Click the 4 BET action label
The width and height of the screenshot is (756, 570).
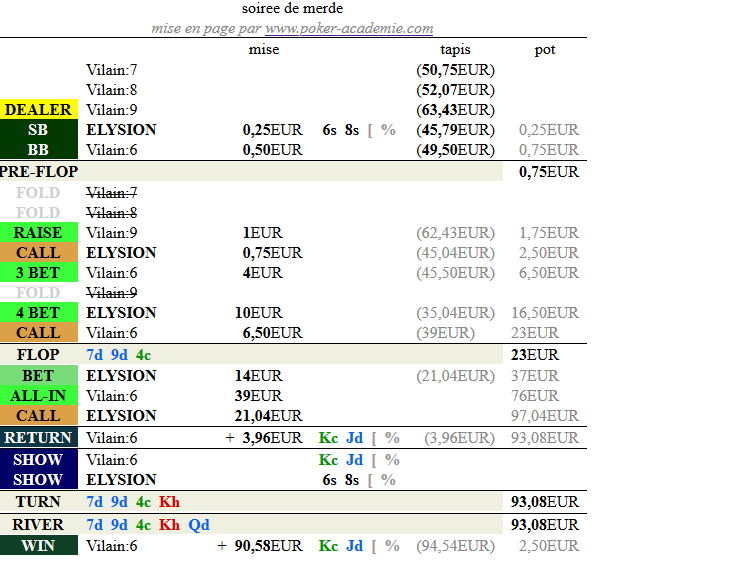(x=39, y=312)
